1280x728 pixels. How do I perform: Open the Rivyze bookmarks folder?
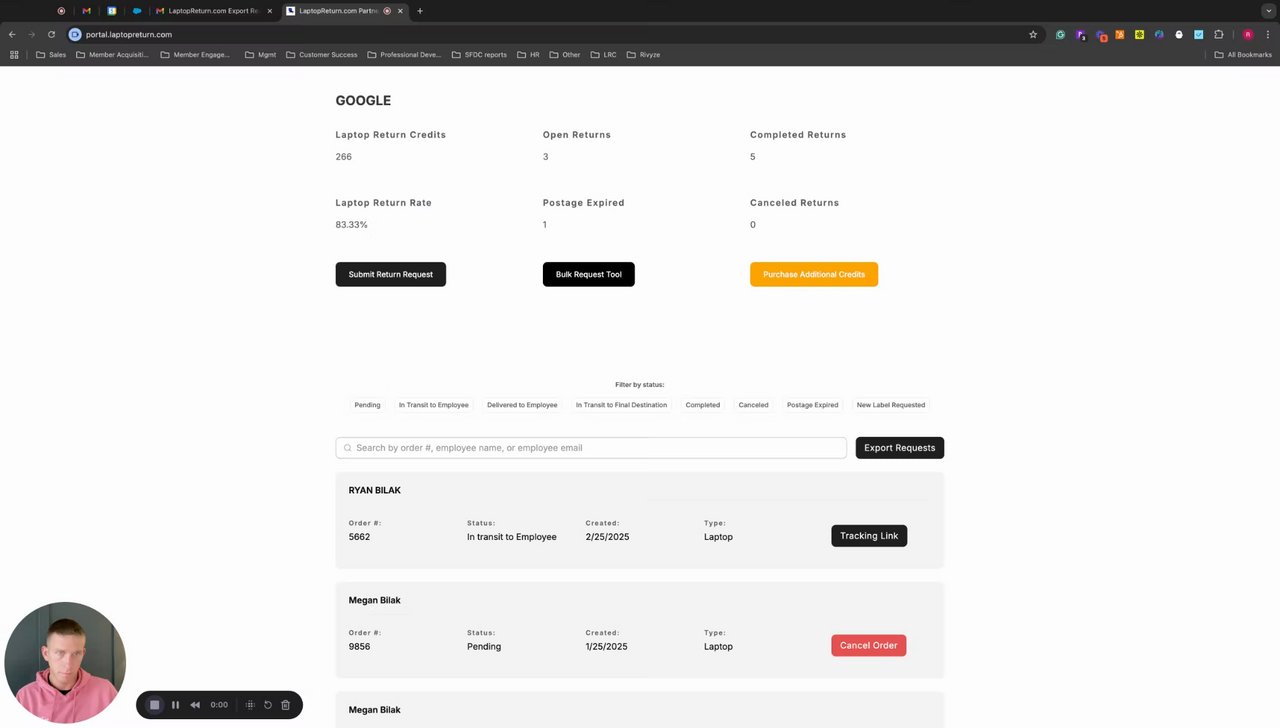click(643, 55)
